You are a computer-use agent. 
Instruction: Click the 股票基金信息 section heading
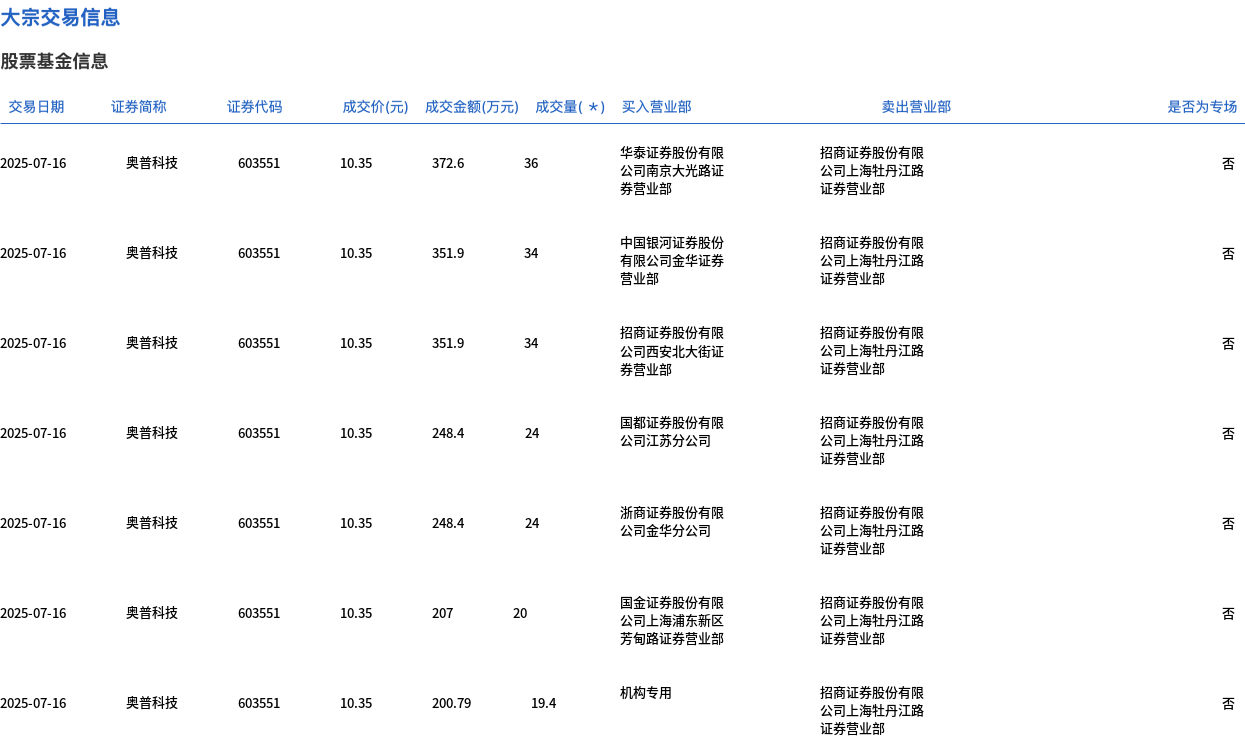point(54,61)
